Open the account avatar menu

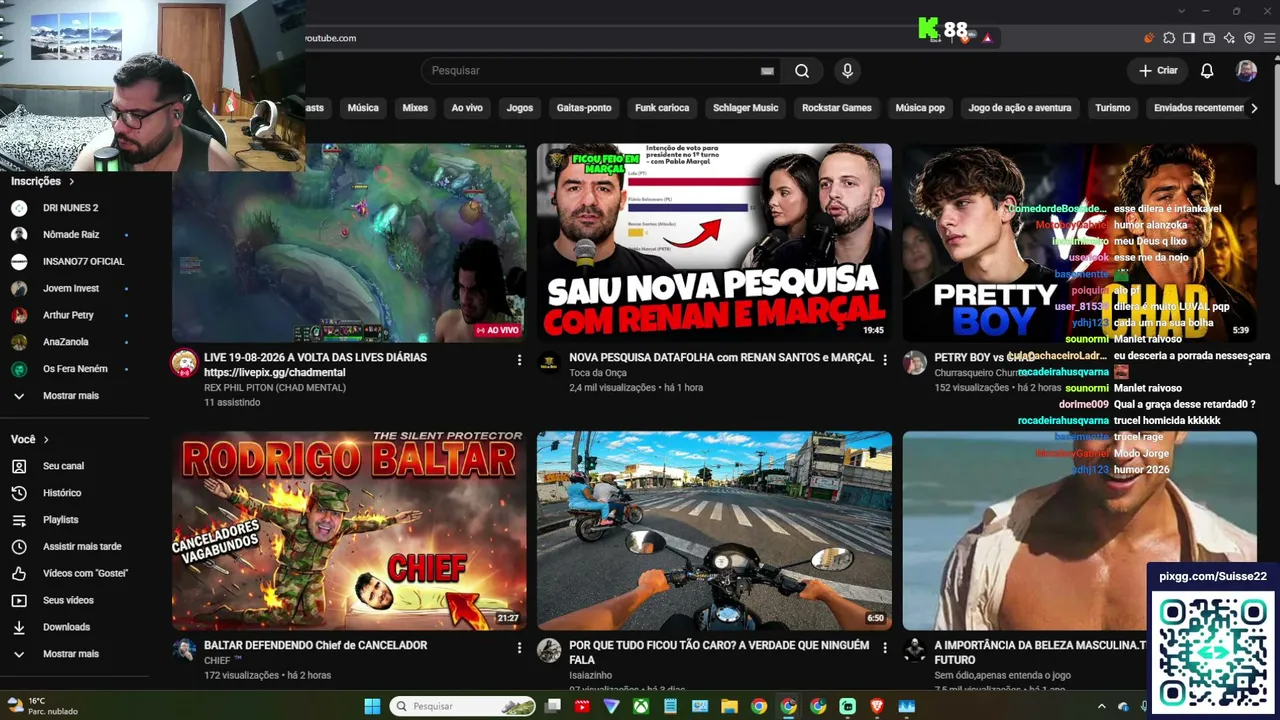click(x=1246, y=71)
